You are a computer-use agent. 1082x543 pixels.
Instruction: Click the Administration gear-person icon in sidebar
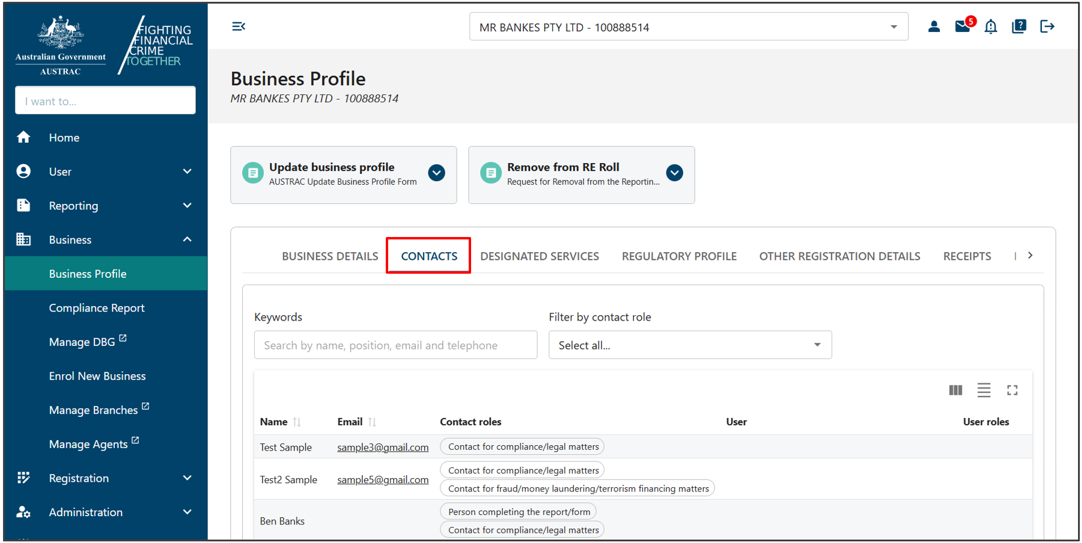(x=23, y=512)
